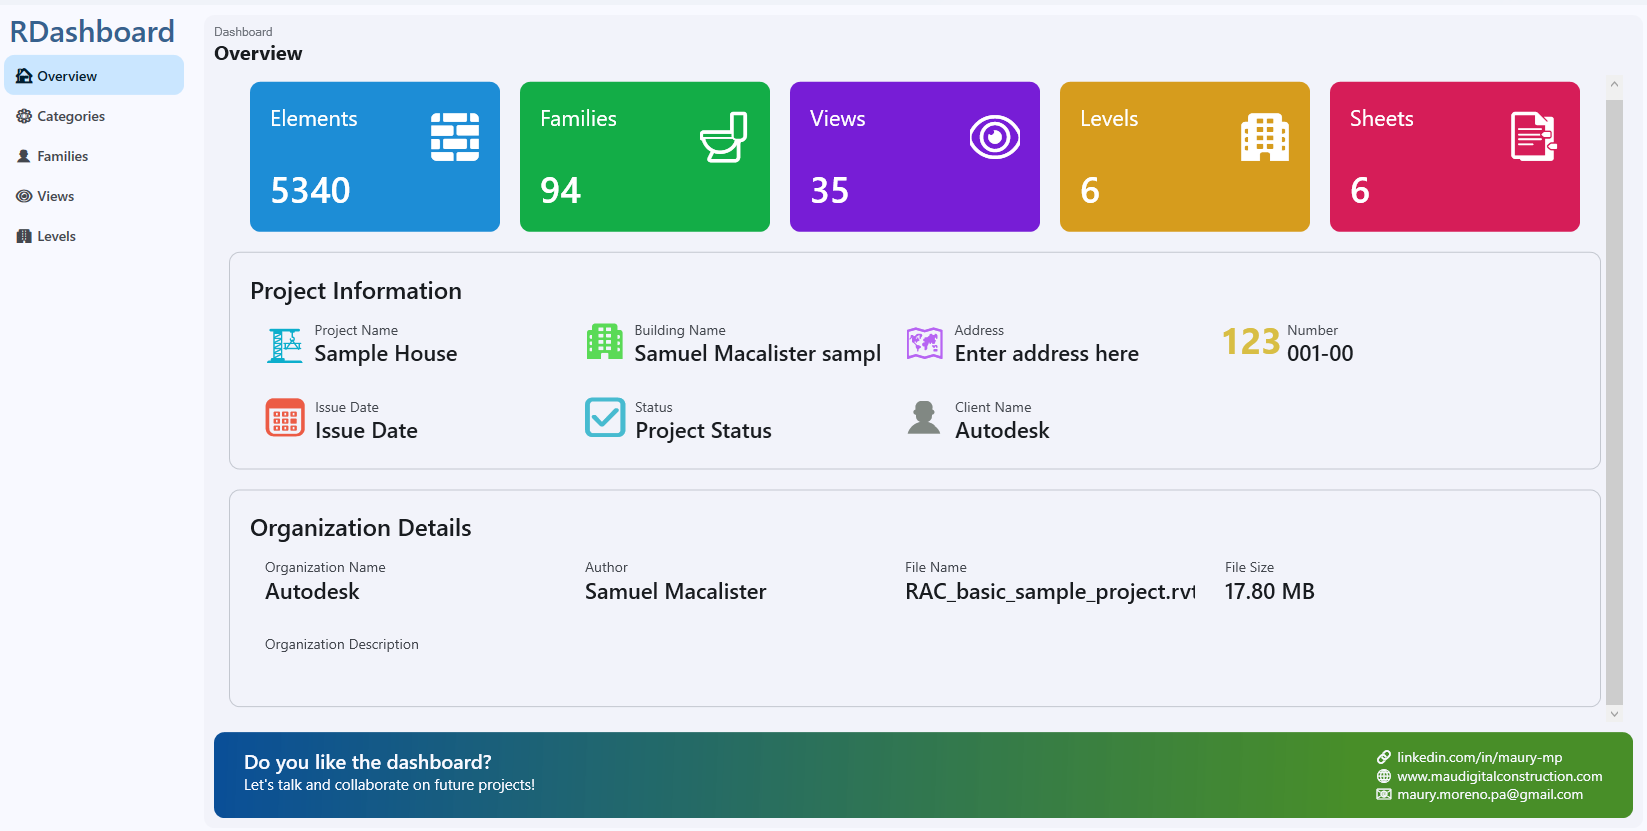
Task: Click the Enter address here value
Action: pyautogui.click(x=1046, y=353)
